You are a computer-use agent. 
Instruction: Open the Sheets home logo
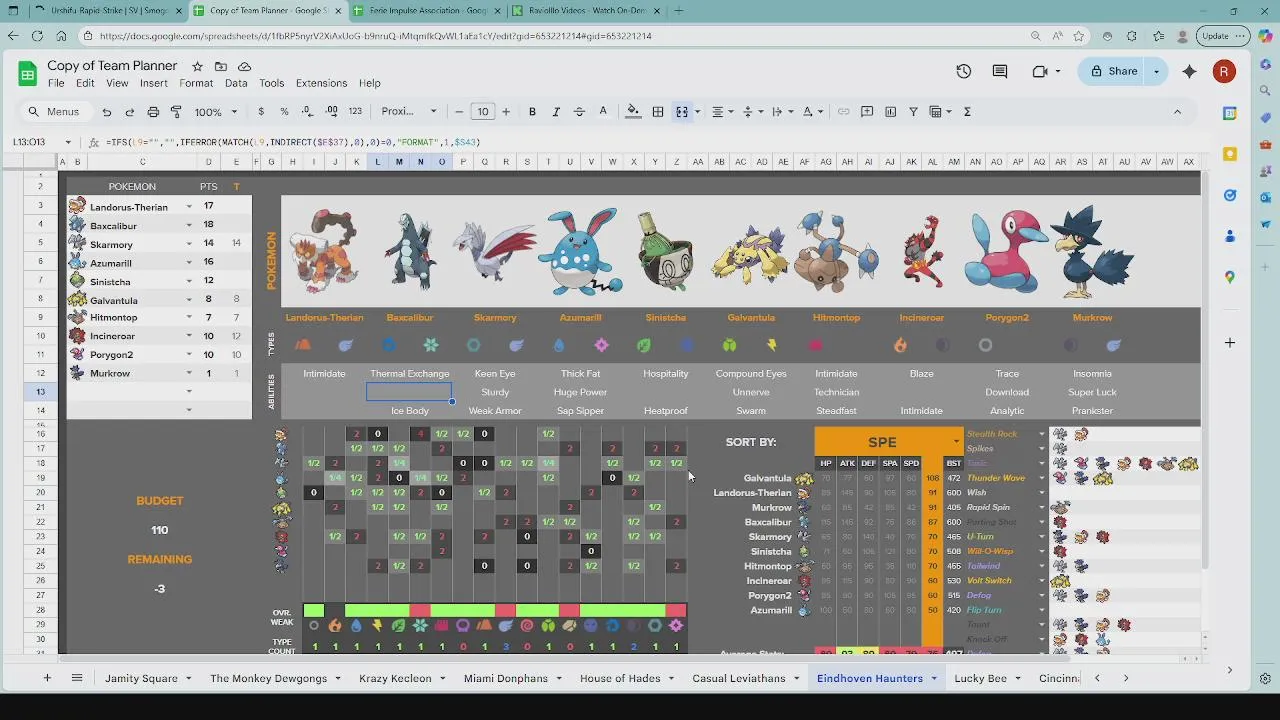[27, 73]
